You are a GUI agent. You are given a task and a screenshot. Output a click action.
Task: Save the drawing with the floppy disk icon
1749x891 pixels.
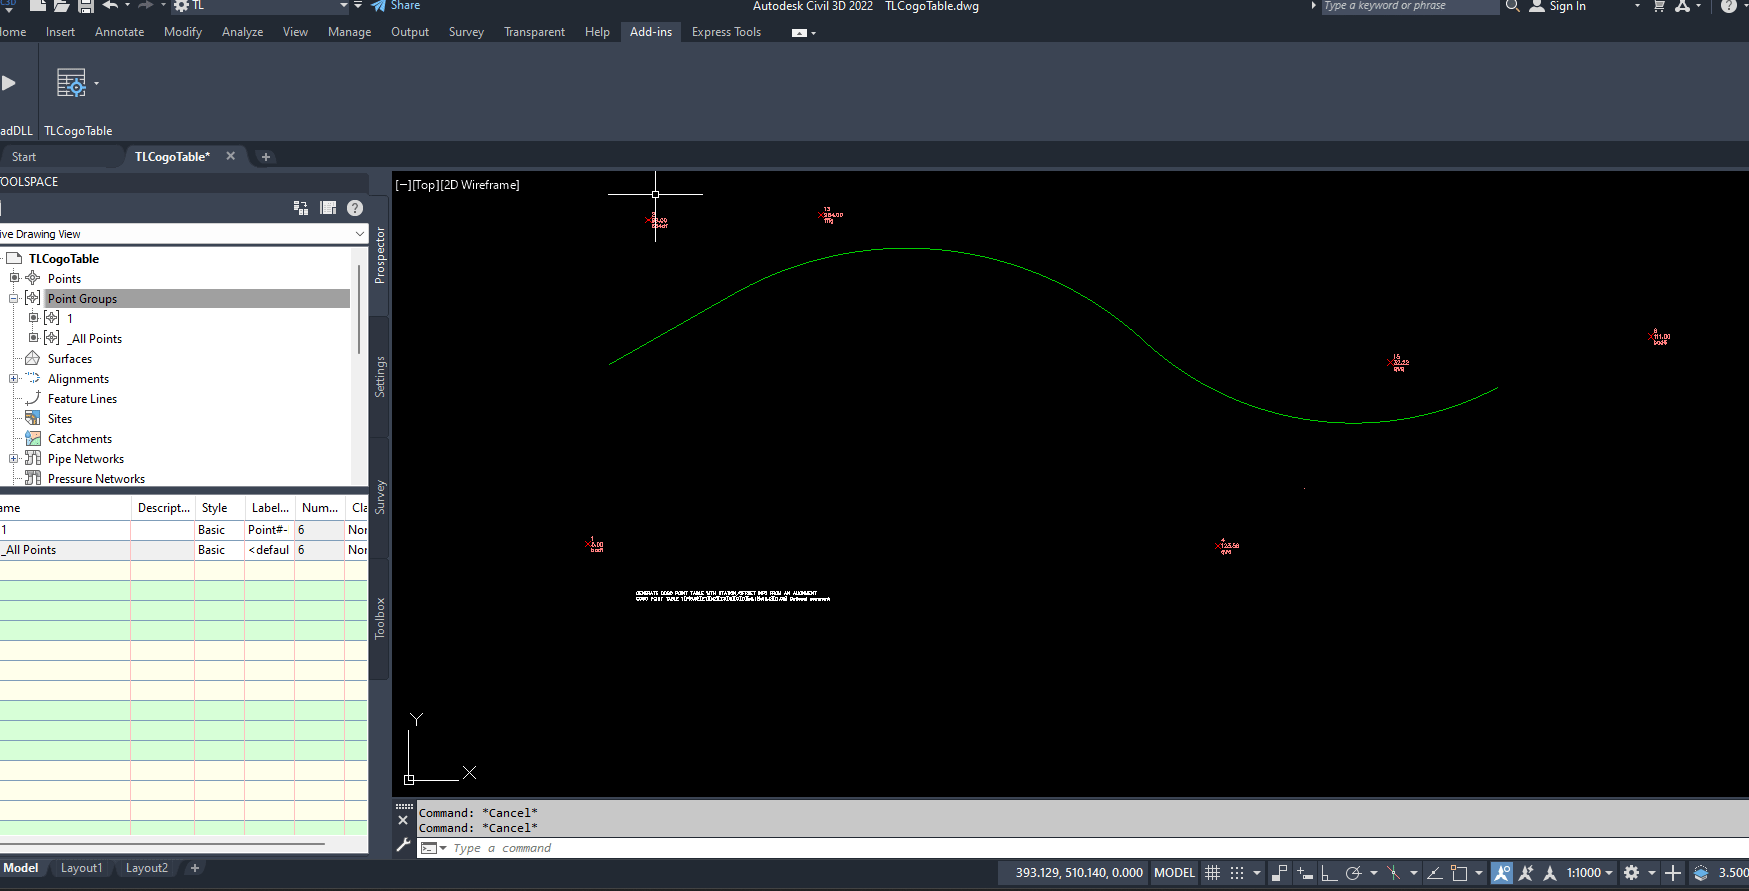pos(85,6)
